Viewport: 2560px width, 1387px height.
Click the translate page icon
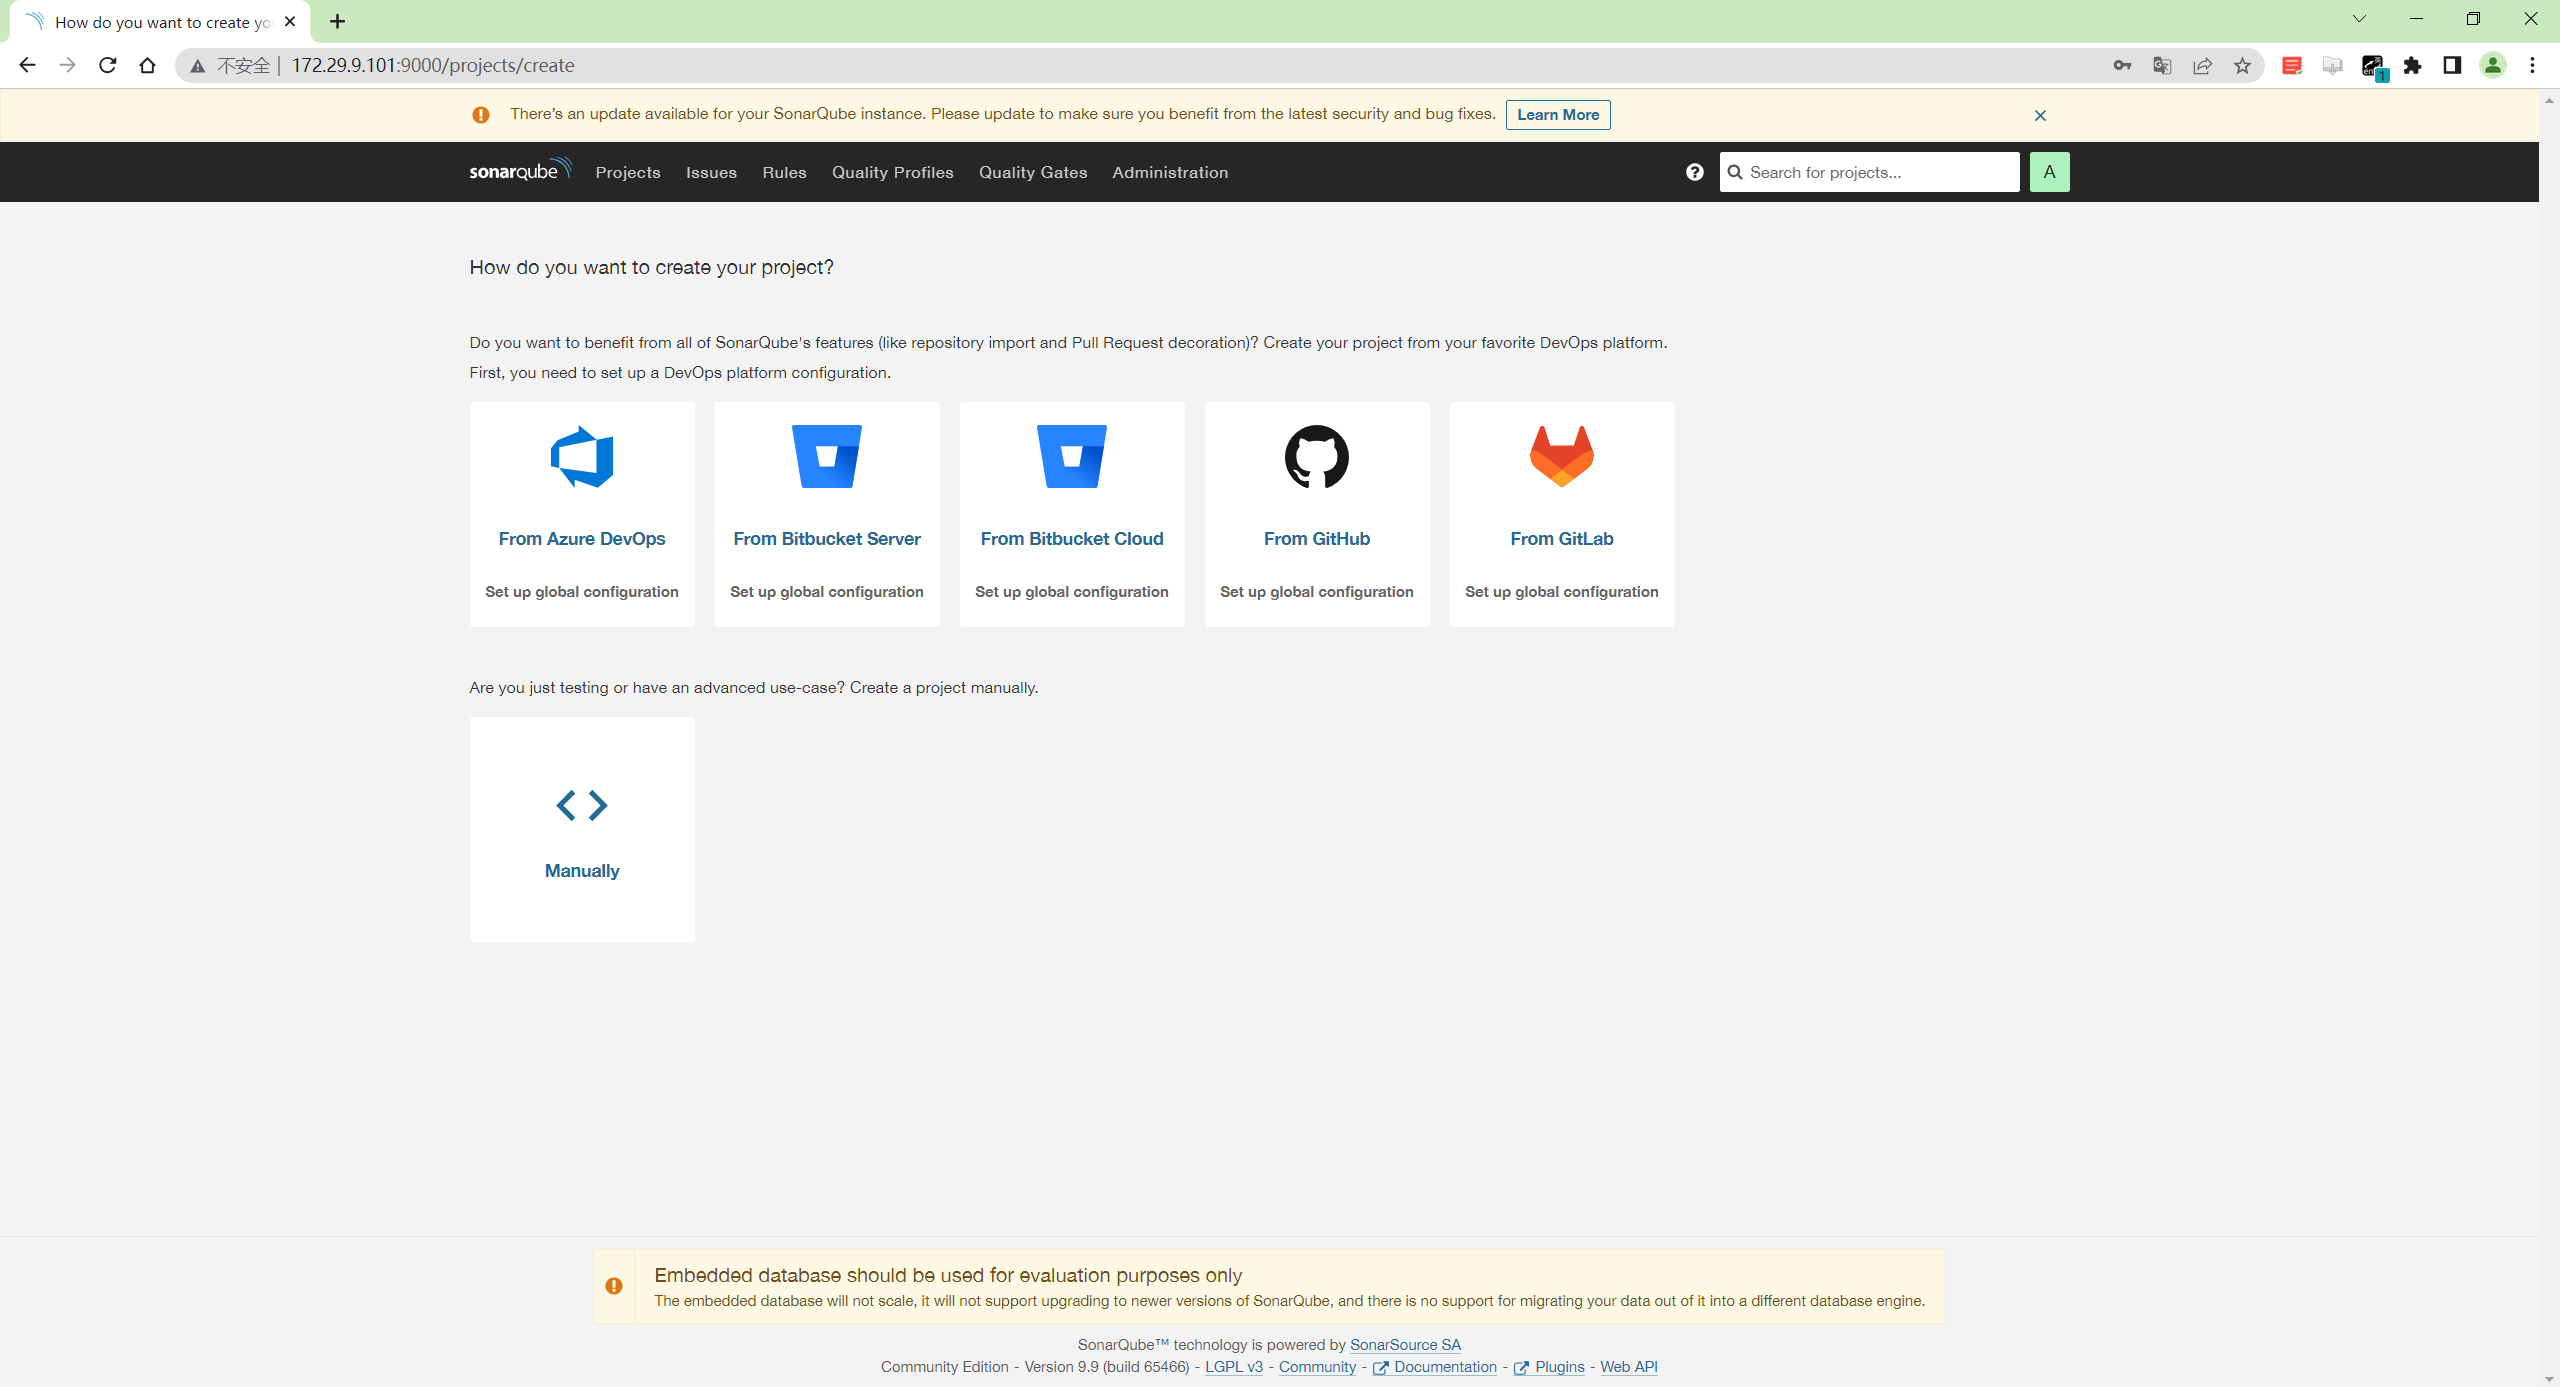tap(2162, 65)
